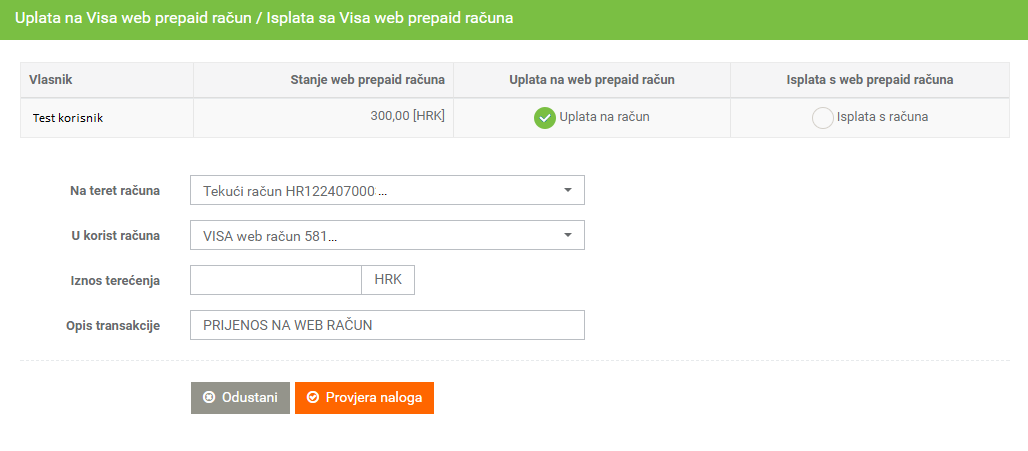The image size is (1028, 451).
Task: Open the Na teret računa dropdown
Action: (x=387, y=190)
